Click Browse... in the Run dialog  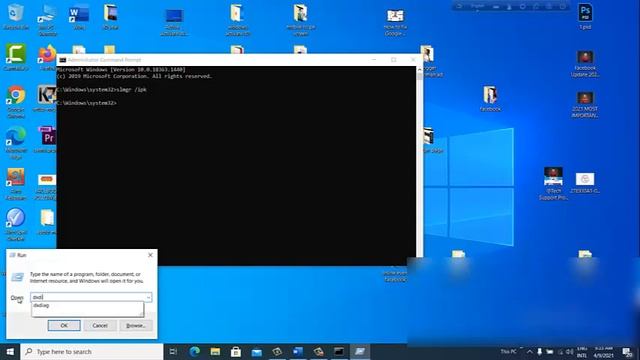coord(136,325)
